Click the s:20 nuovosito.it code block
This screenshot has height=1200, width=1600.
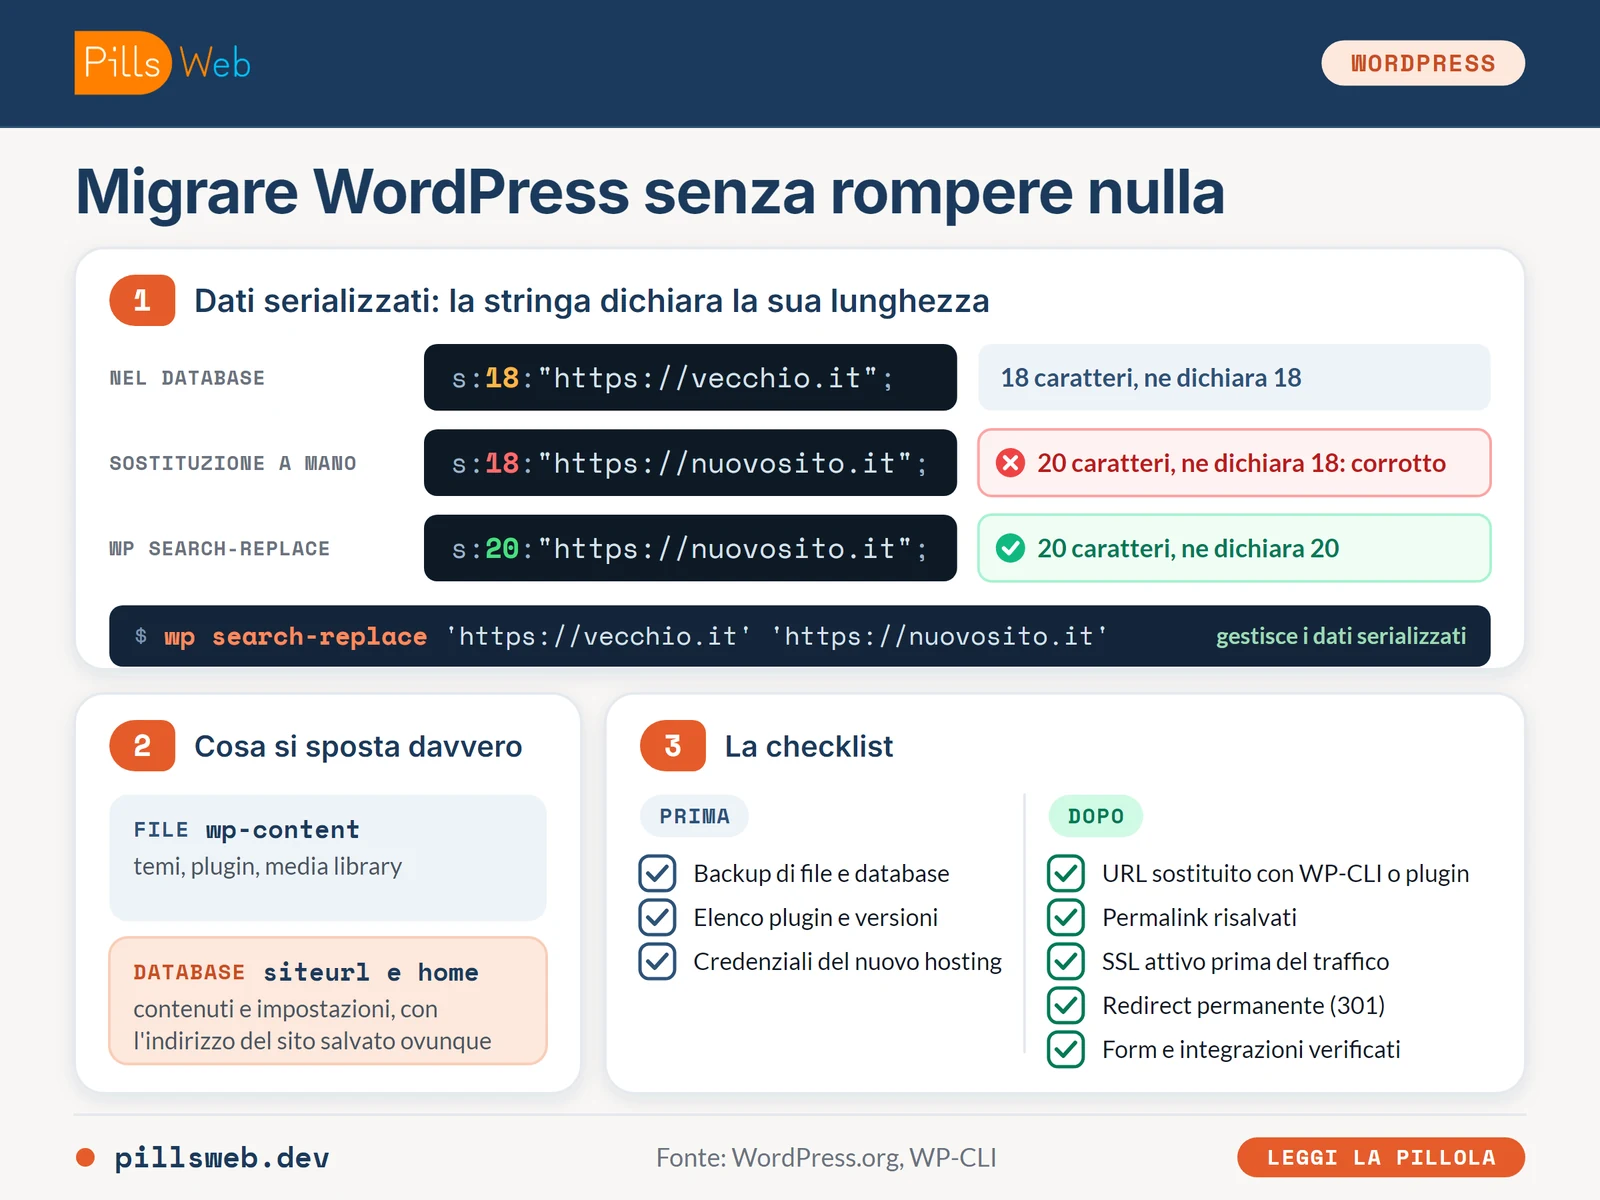point(690,548)
